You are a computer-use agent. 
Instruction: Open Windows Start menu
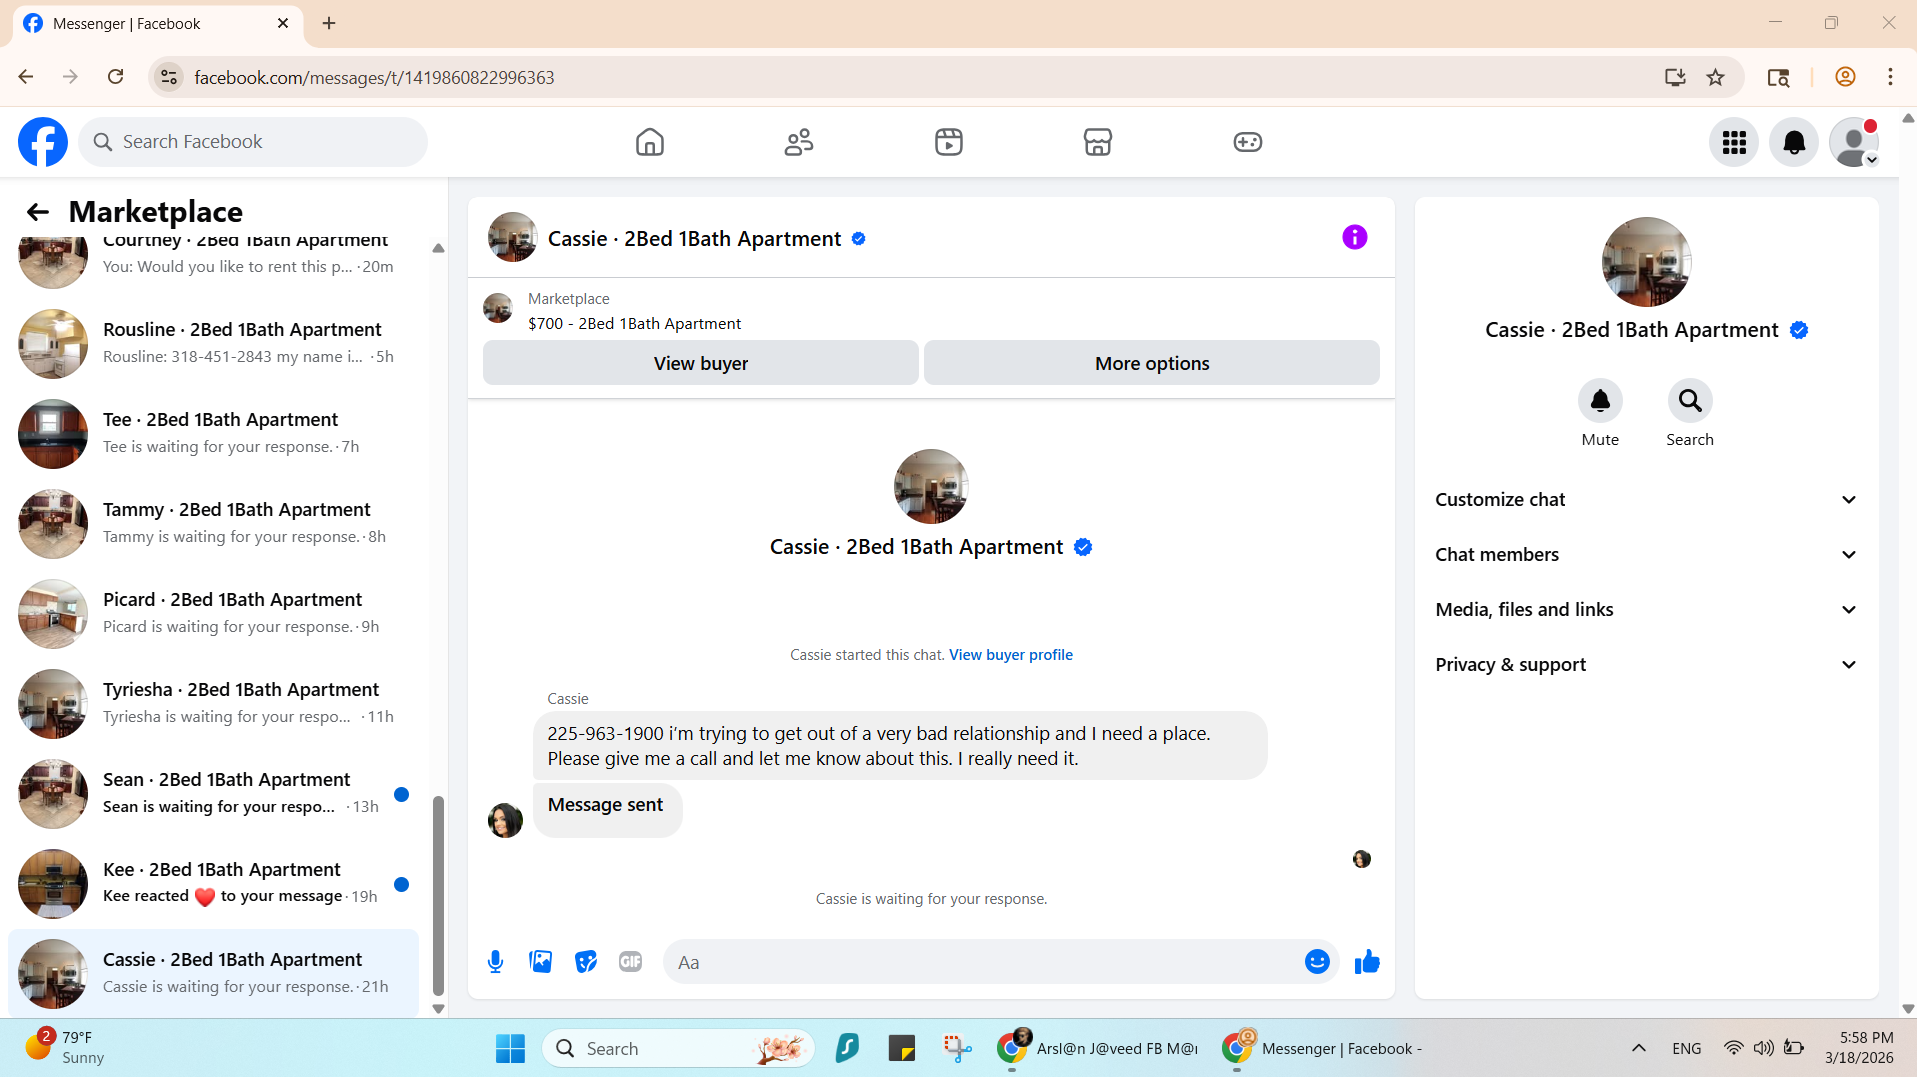coord(510,1048)
